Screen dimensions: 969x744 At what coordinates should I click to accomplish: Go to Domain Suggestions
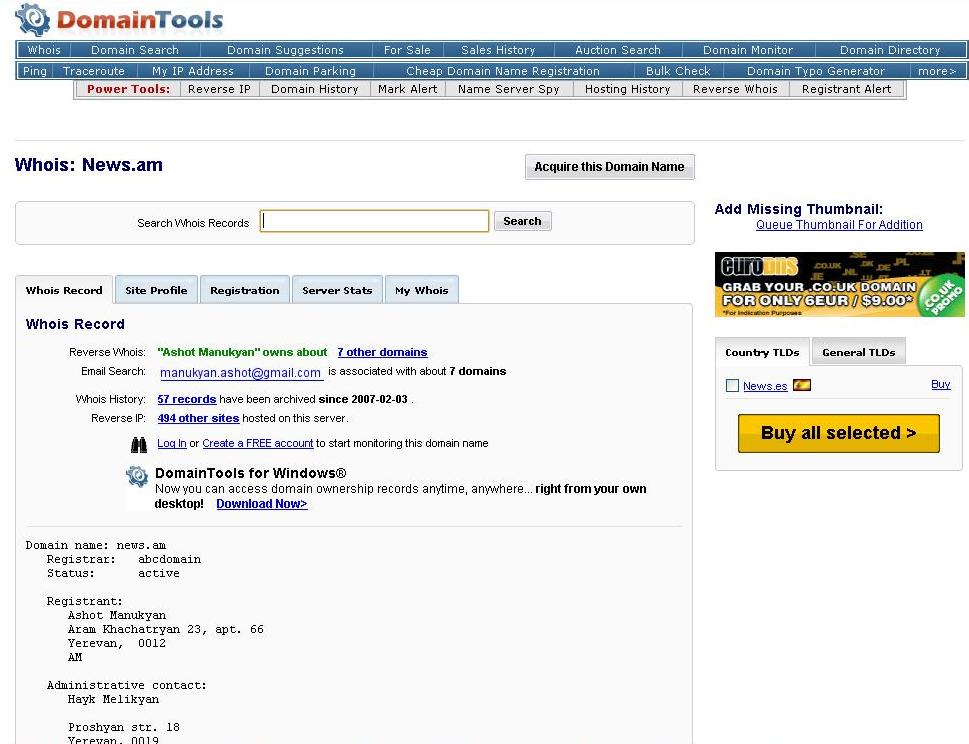pyautogui.click(x=285, y=50)
